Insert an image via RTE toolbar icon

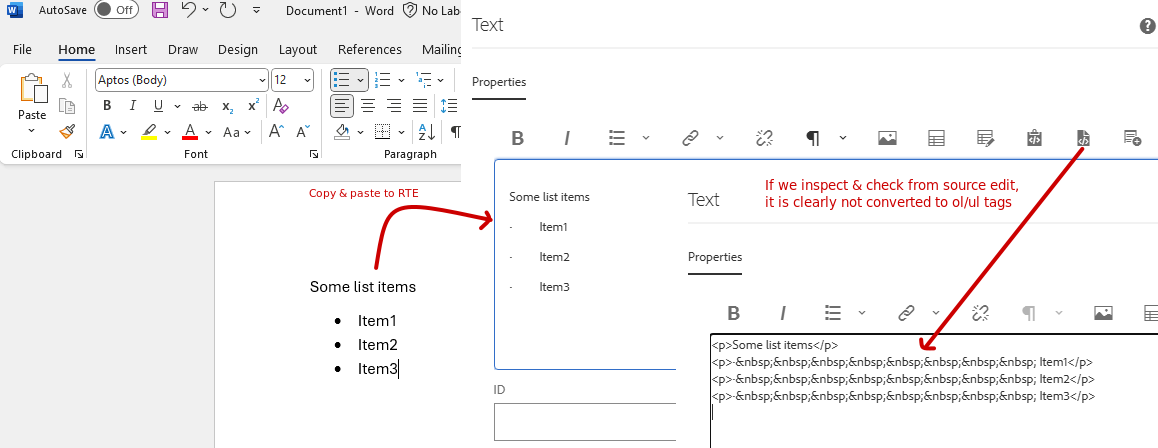click(x=887, y=138)
